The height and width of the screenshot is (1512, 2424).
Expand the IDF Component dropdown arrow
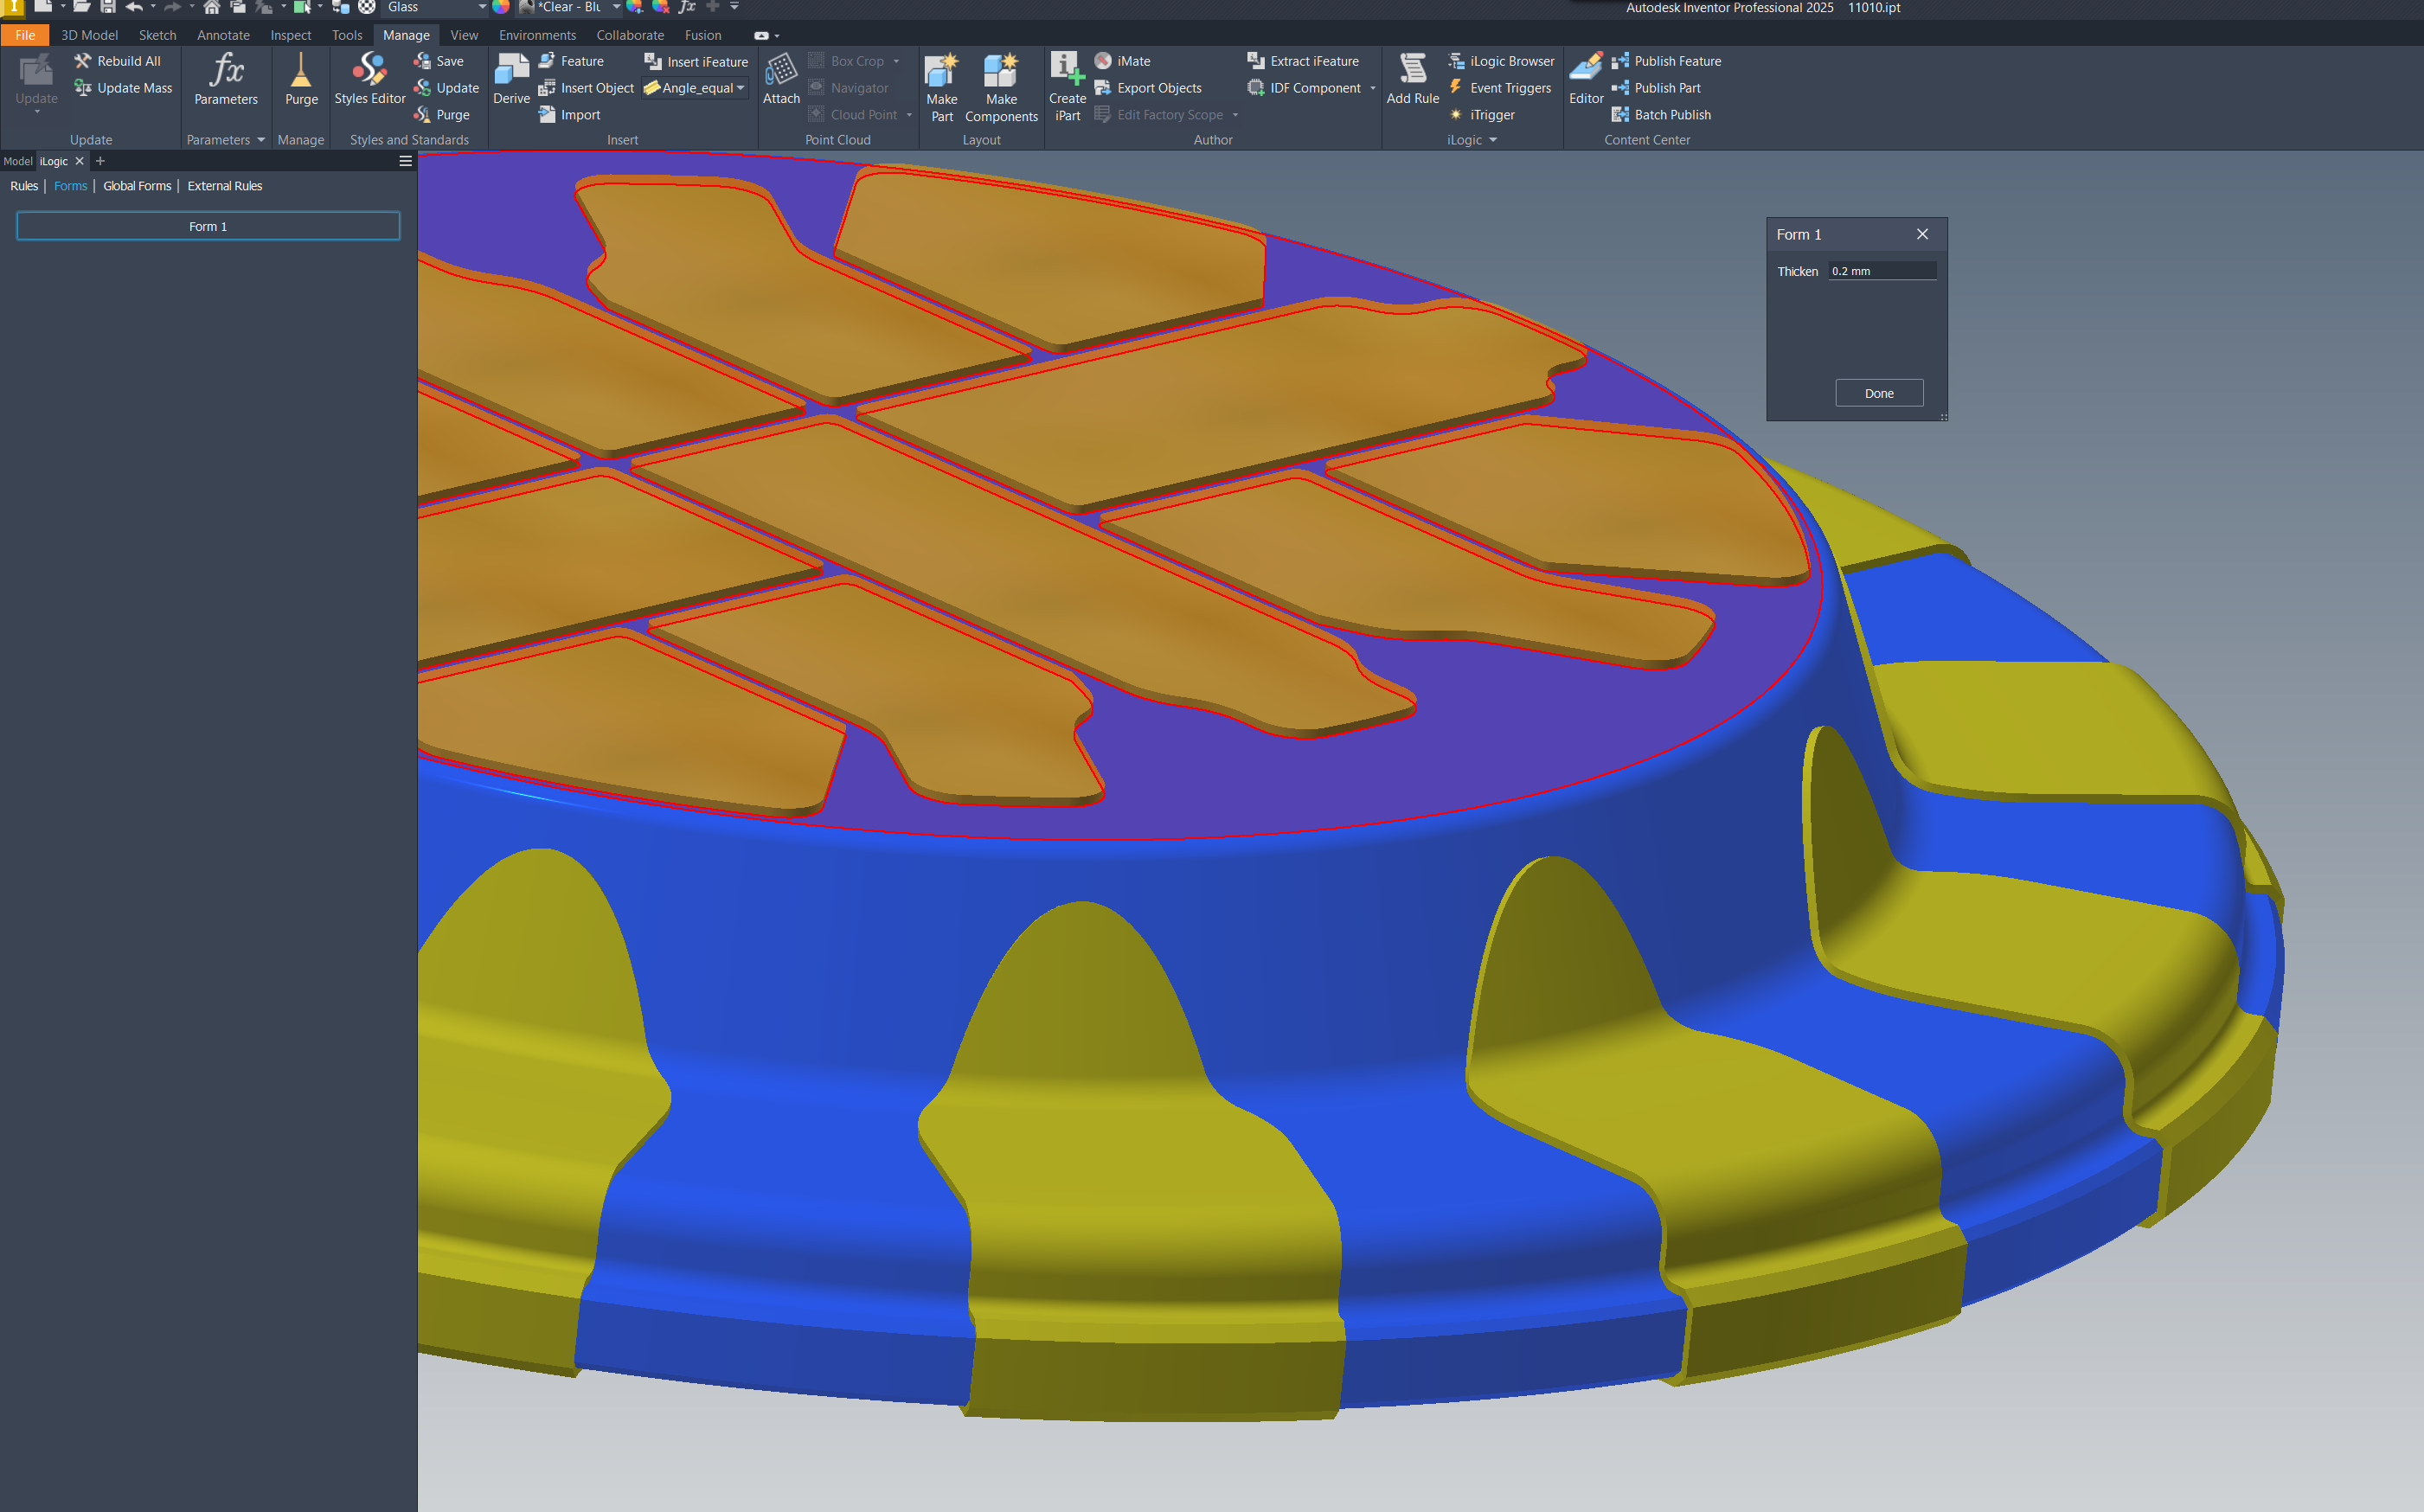pos(1371,88)
